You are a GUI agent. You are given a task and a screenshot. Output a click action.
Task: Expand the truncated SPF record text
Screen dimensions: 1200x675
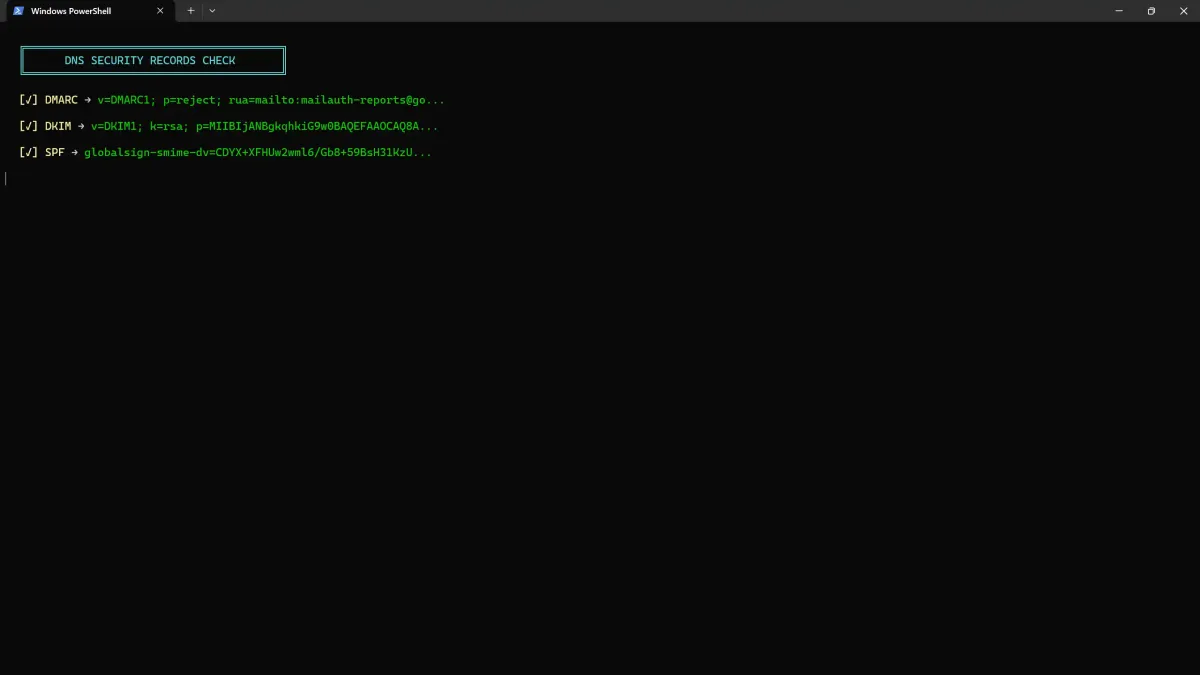[x=423, y=152]
